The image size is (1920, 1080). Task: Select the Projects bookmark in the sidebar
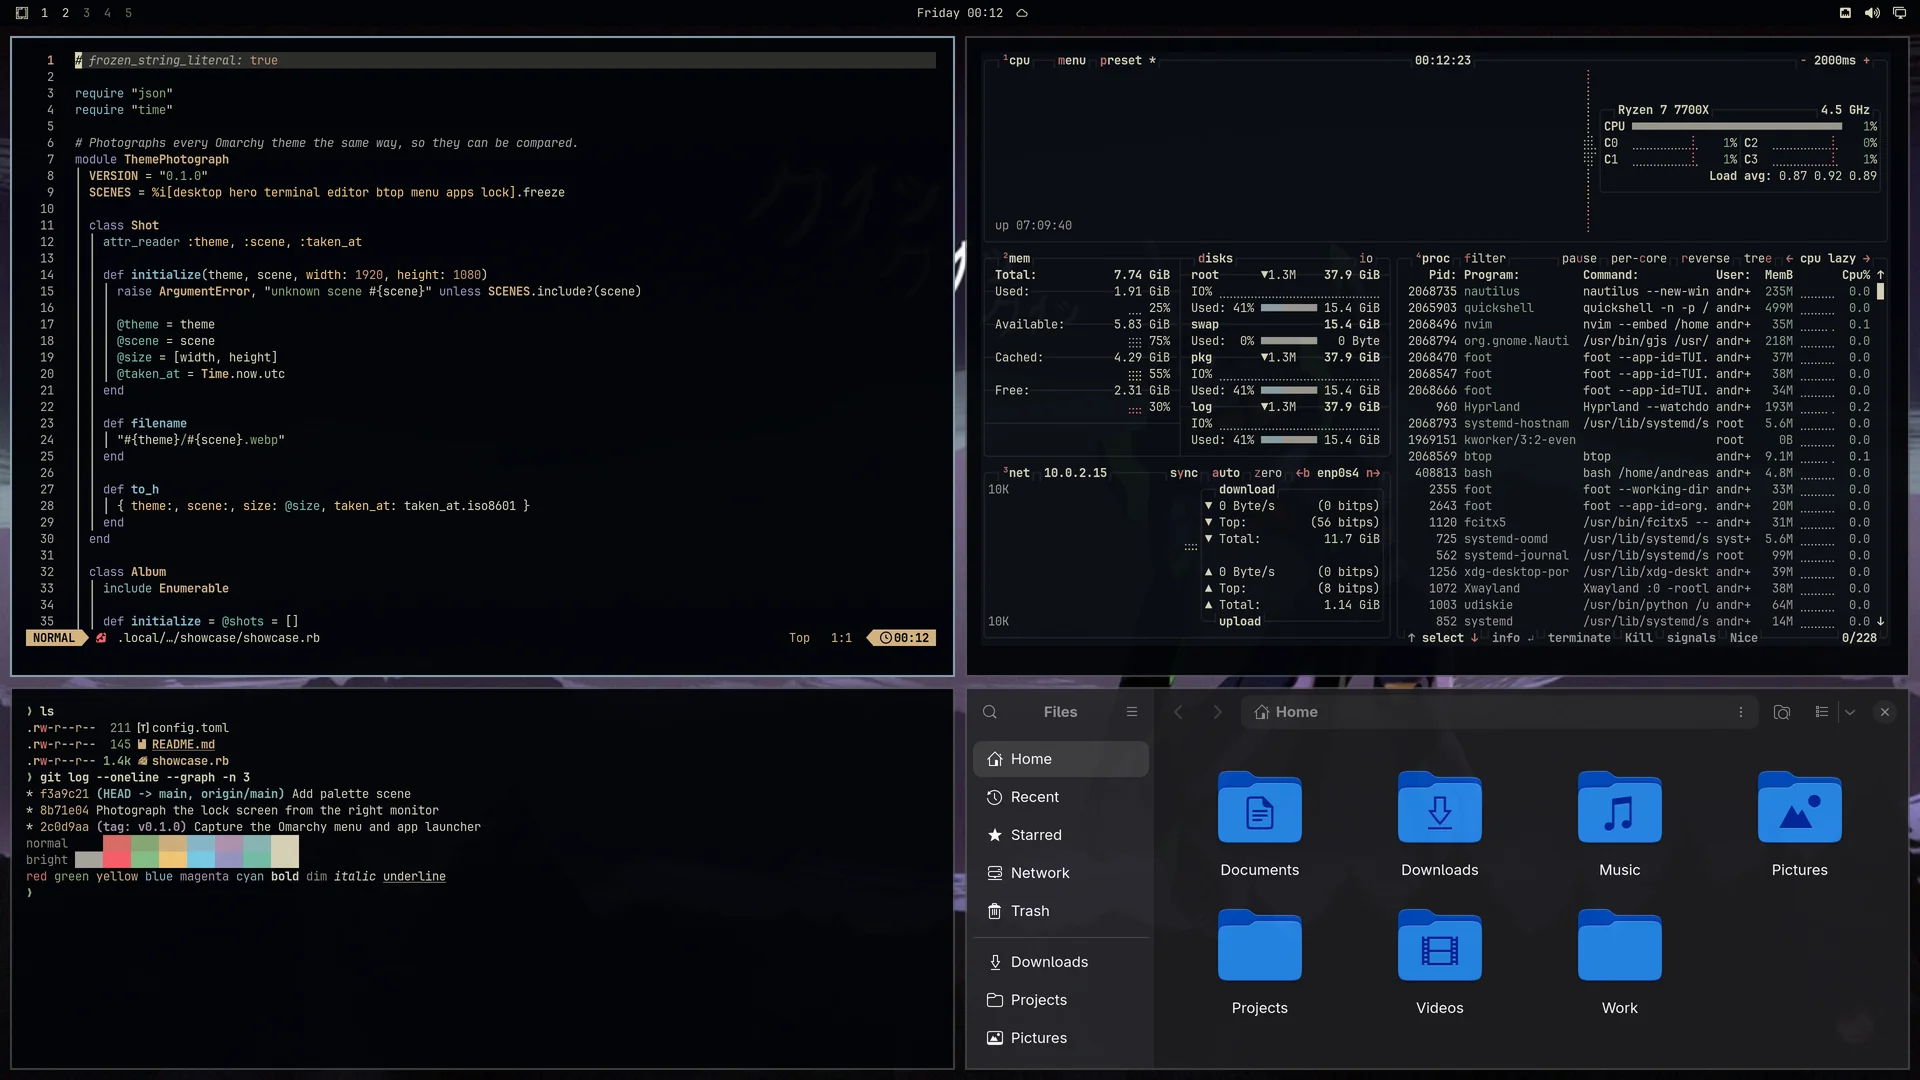1061,1000
